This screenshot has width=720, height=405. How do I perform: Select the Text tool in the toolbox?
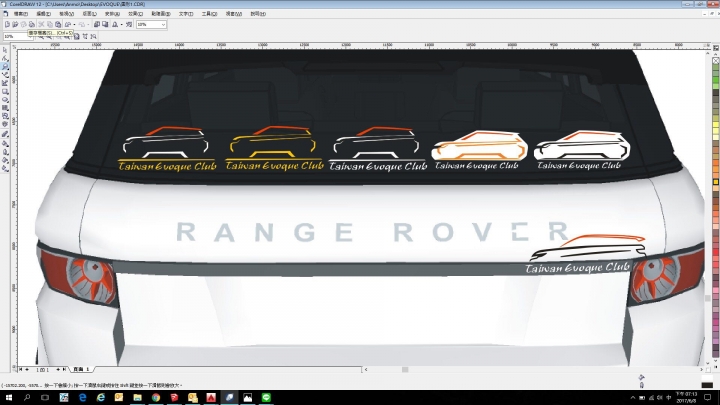5,124
